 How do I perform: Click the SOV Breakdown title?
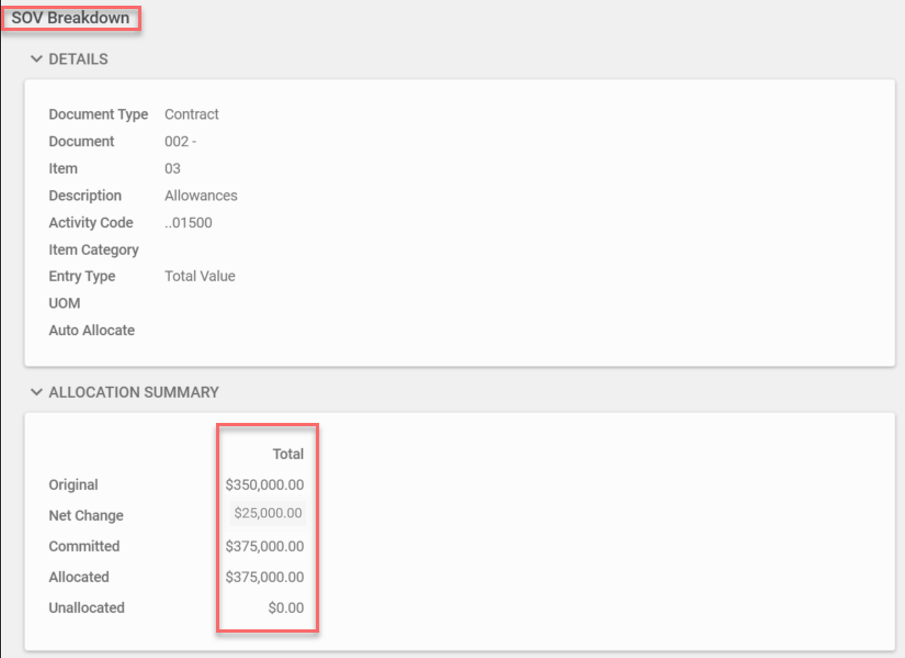click(x=70, y=18)
